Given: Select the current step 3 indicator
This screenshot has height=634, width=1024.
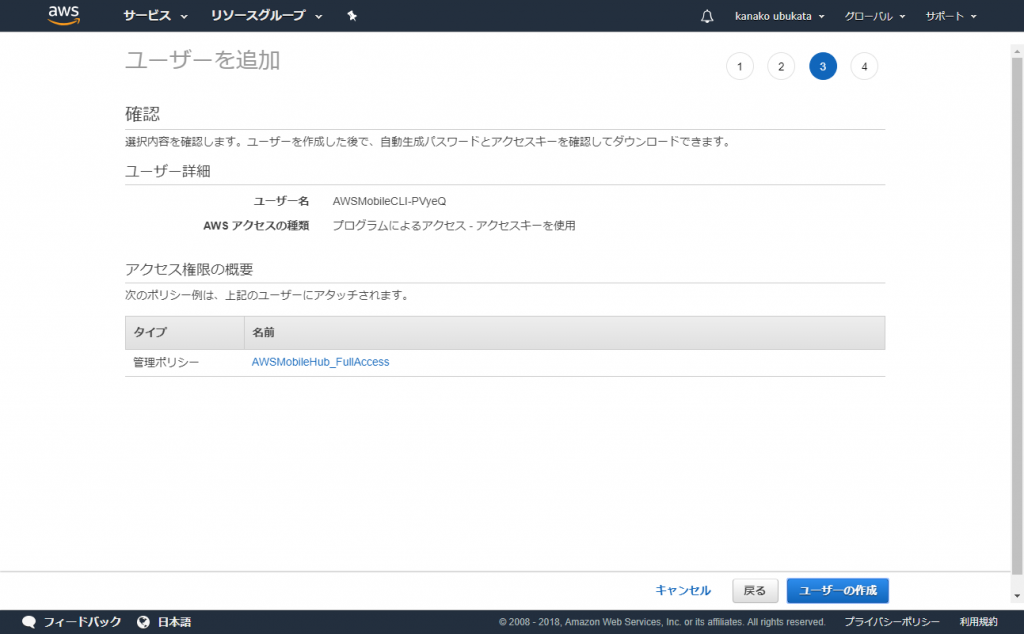Looking at the screenshot, I should pos(823,66).
